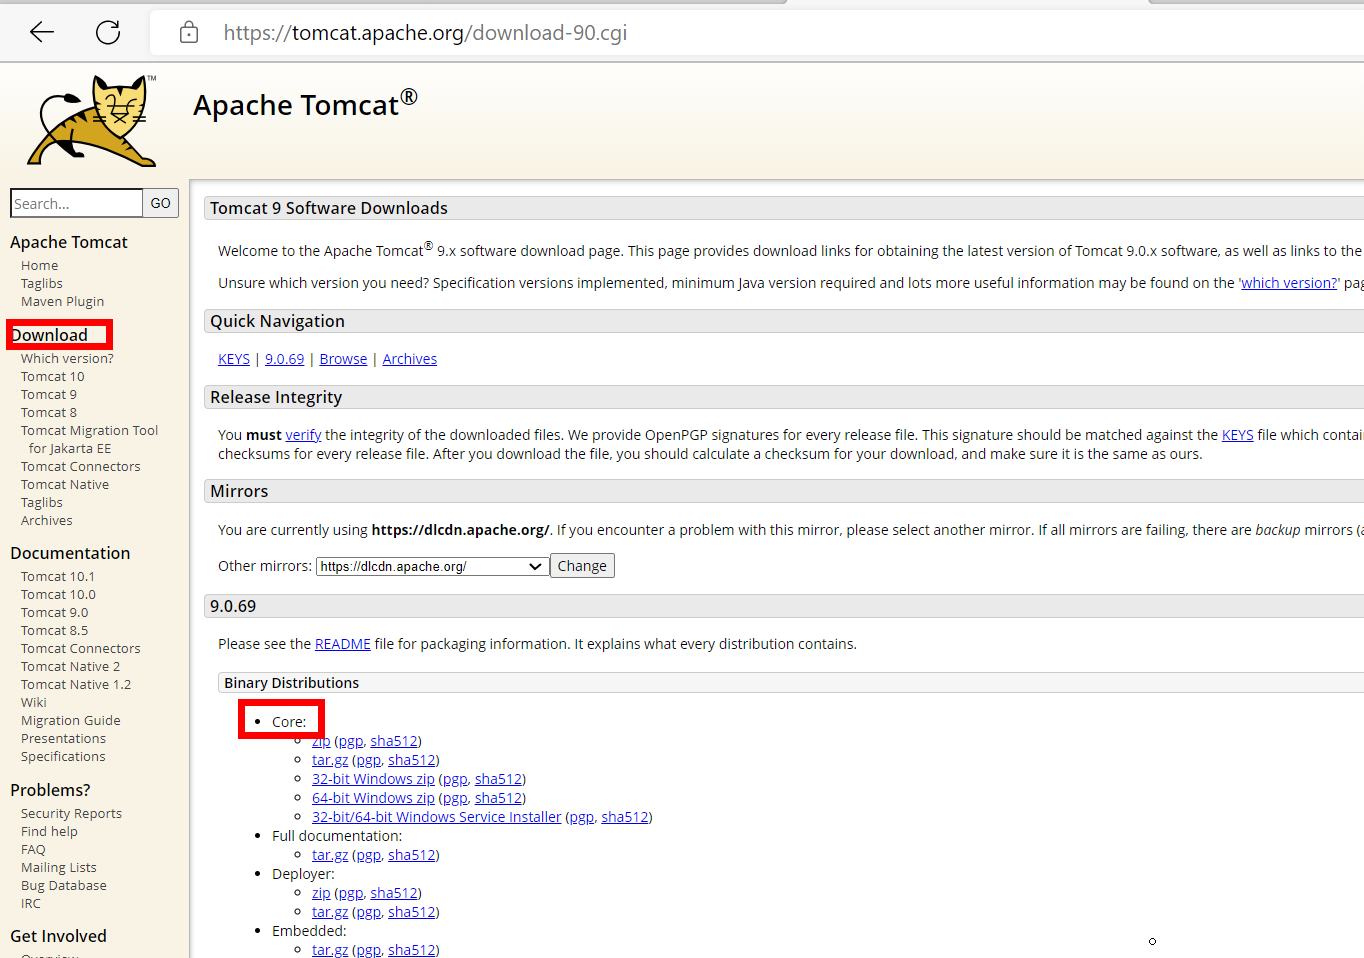The image size is (1364, 958).
Task: Open Taglibs under Apache Tomcat section
Action: (x=42, y=284)
